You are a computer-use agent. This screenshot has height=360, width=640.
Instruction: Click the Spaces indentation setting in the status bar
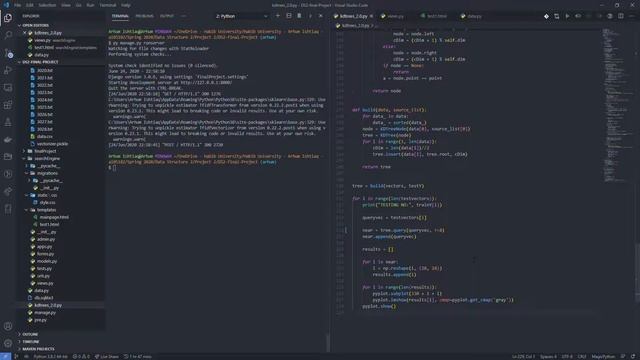coord(548,356)
